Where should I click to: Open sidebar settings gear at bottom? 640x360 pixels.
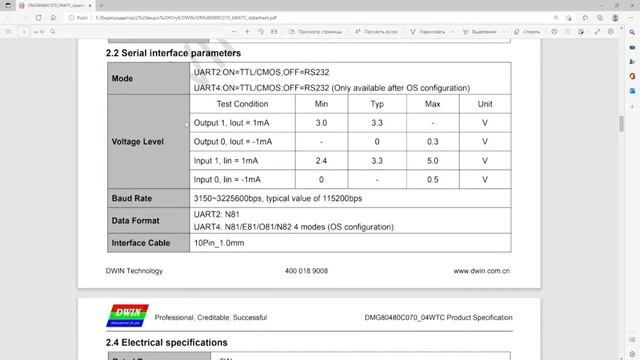tap(632, 354)
